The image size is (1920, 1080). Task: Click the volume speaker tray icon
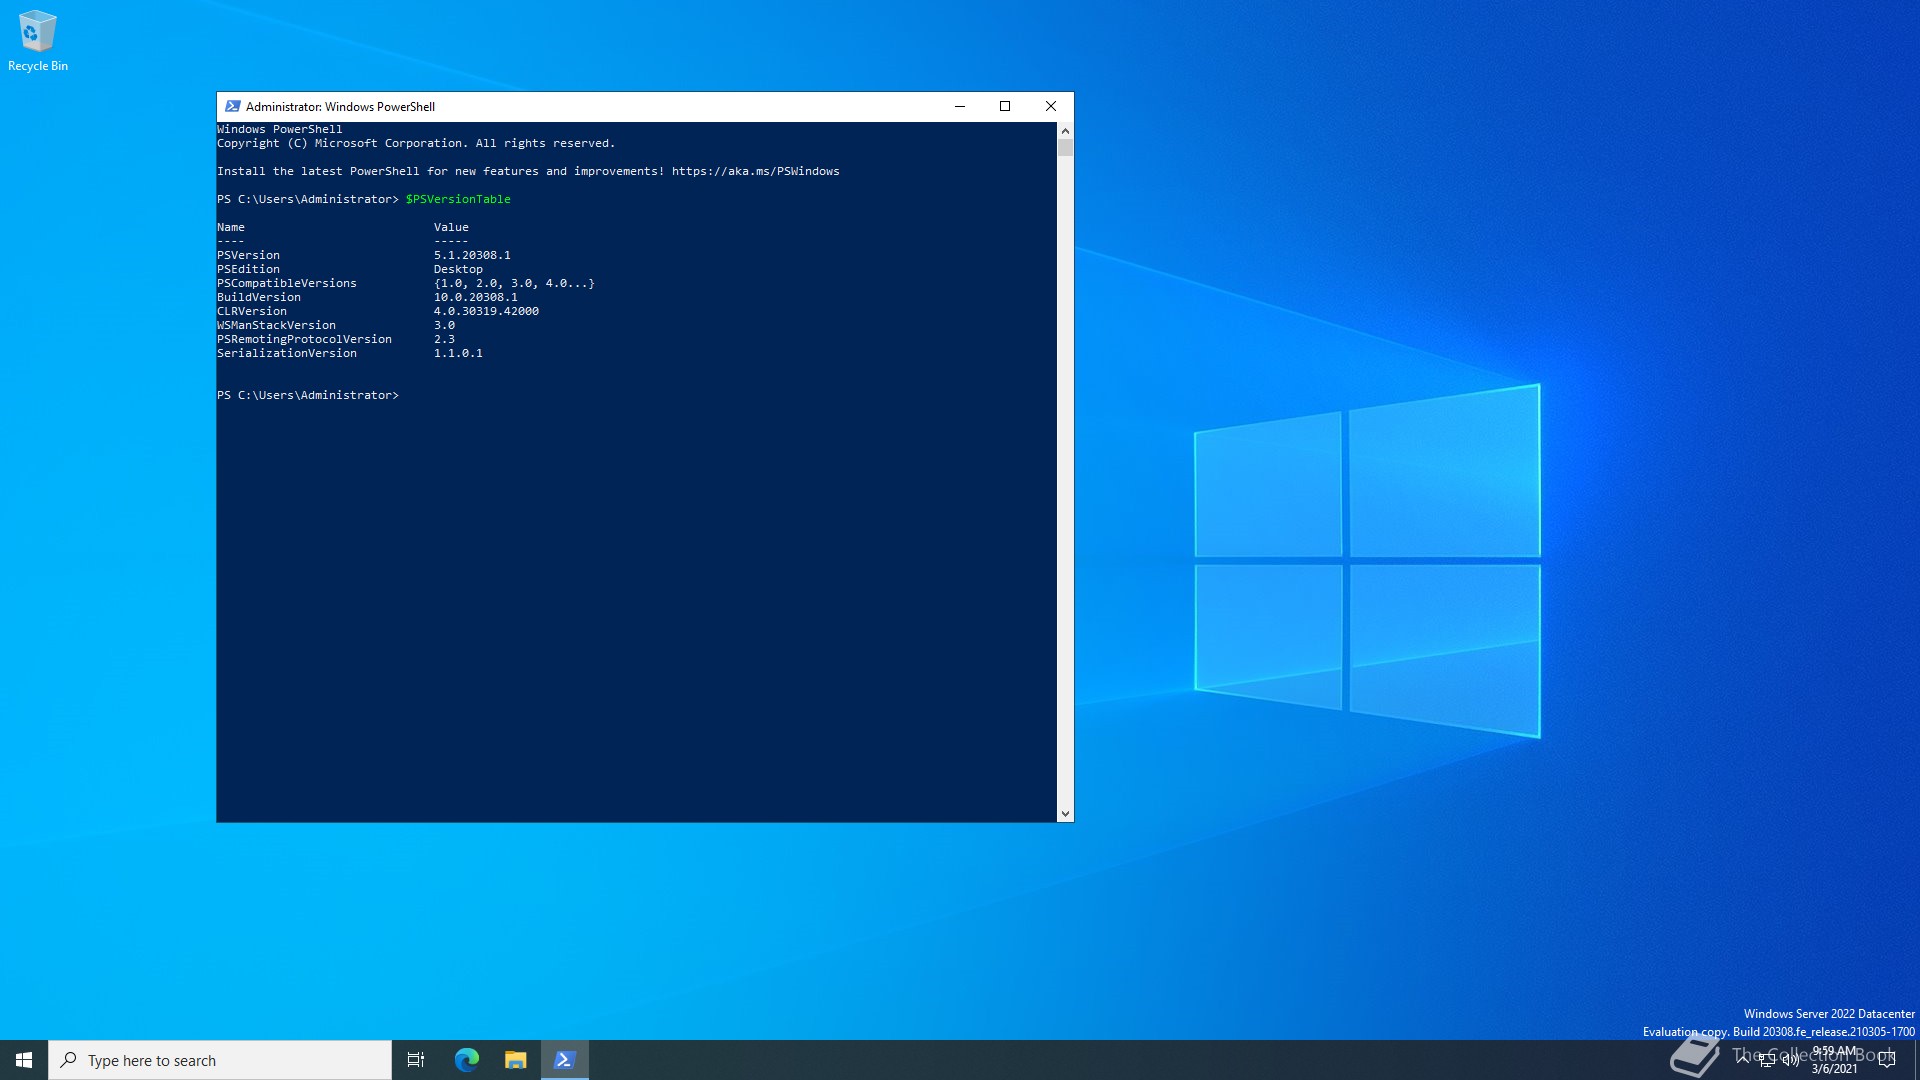click(1790, 1060)
